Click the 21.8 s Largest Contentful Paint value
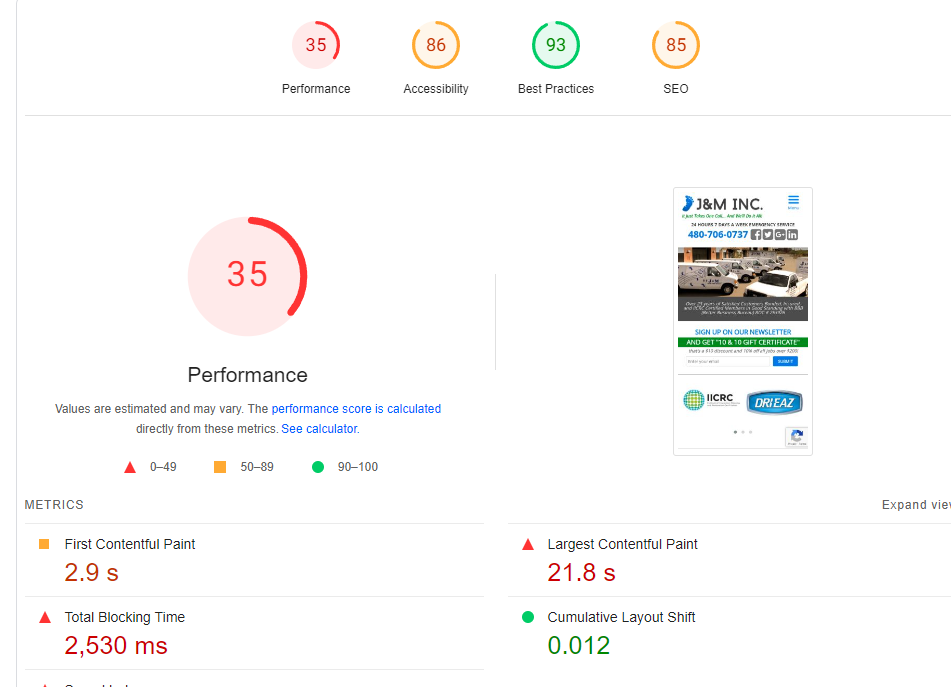 pos(581,572)
